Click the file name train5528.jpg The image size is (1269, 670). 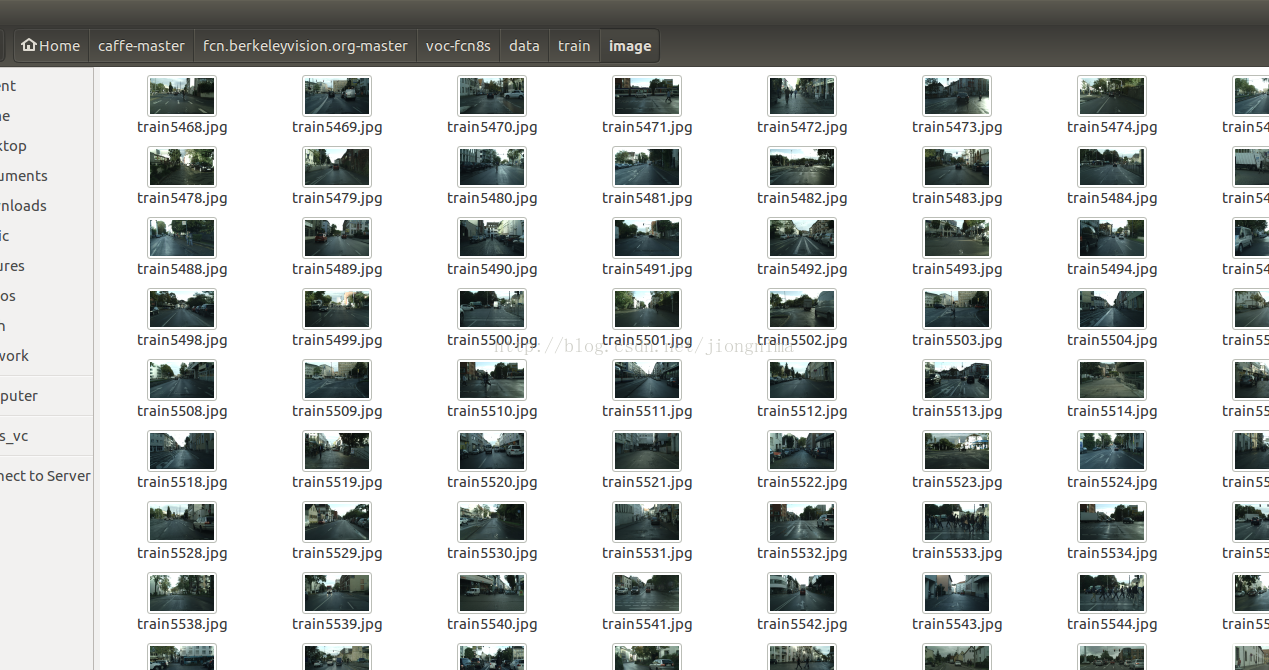tap(182, 553)
